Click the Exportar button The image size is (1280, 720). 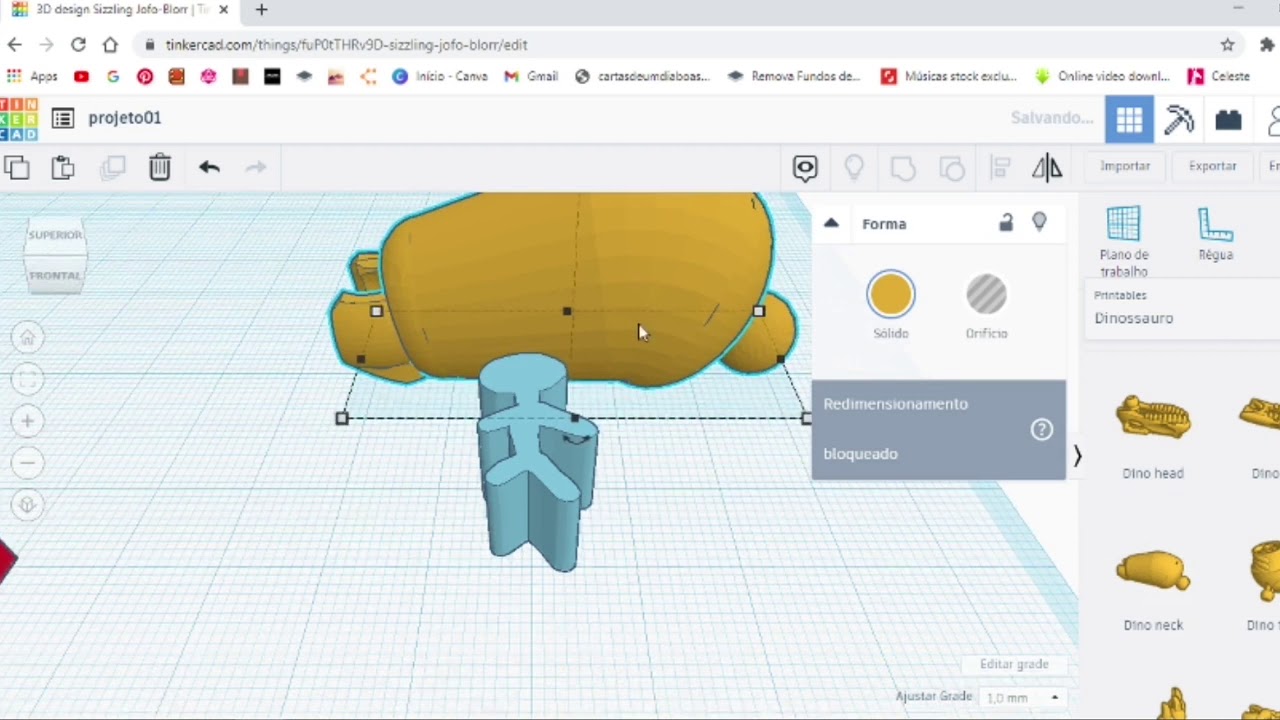1213,166
